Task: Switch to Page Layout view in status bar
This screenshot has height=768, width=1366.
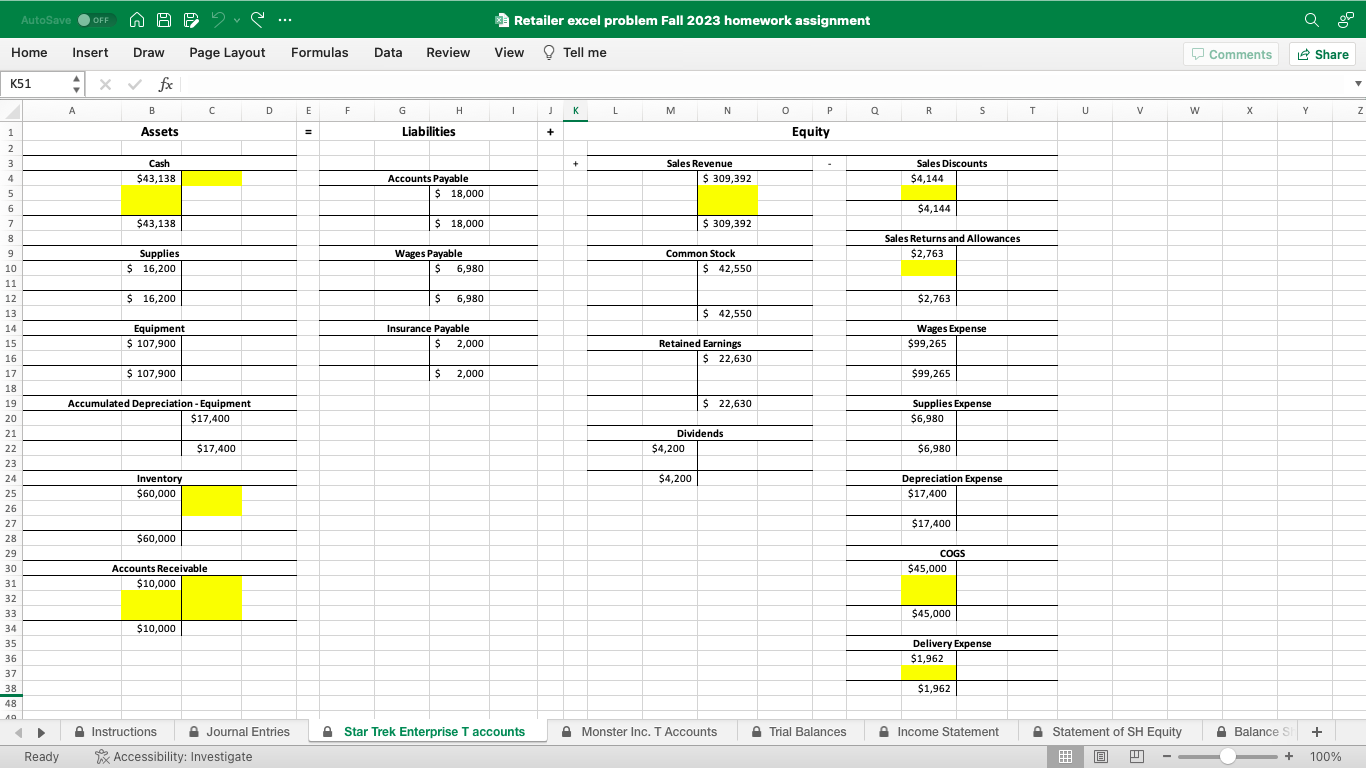Action: (x=1101, y=757)
